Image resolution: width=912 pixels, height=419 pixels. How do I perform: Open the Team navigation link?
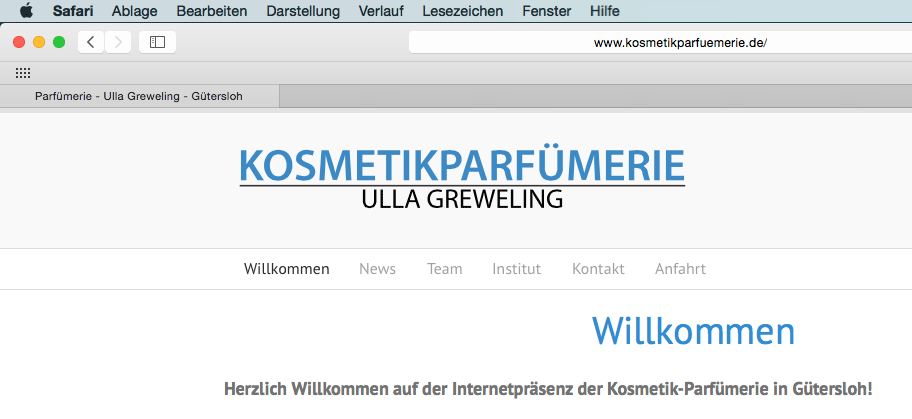[x=444, y=269]
